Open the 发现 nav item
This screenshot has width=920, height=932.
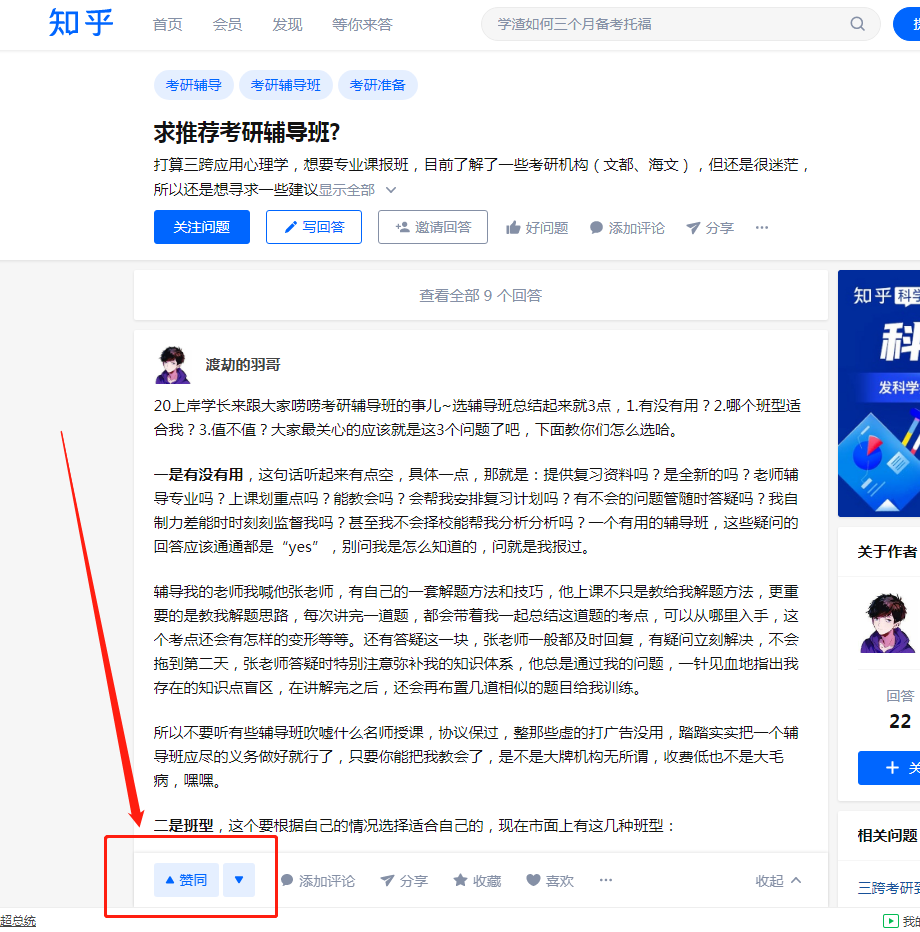coord(287,24)
